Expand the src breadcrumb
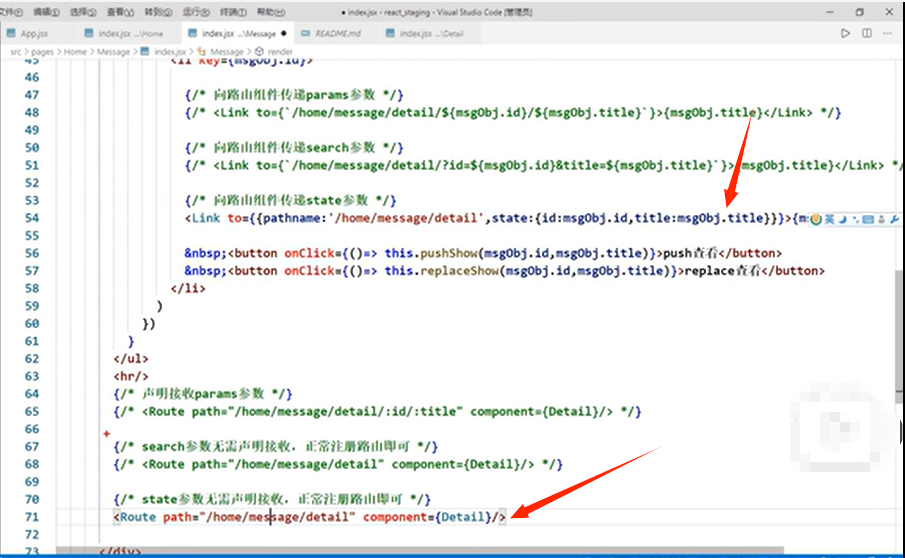The image size is (905, 558). click(16, 51)
